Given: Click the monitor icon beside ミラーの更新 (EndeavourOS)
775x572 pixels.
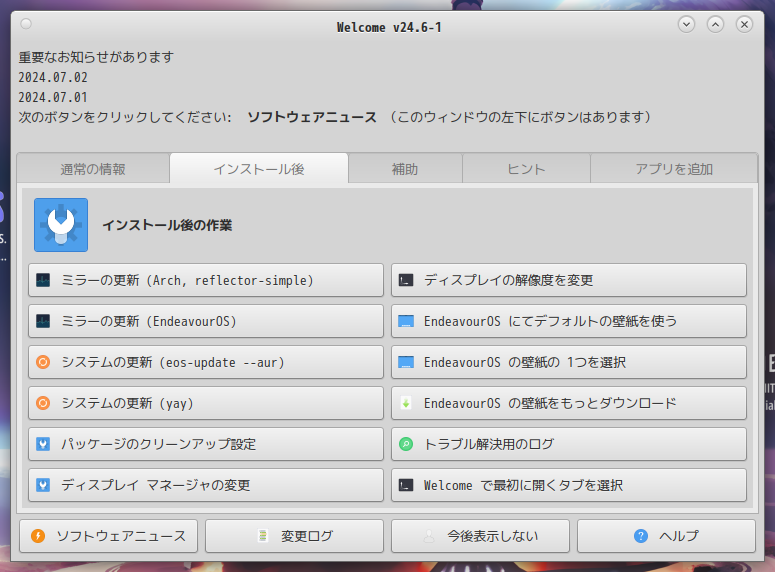Looking at the screenshot, I should pyautogui.click(x=43, y=321).
